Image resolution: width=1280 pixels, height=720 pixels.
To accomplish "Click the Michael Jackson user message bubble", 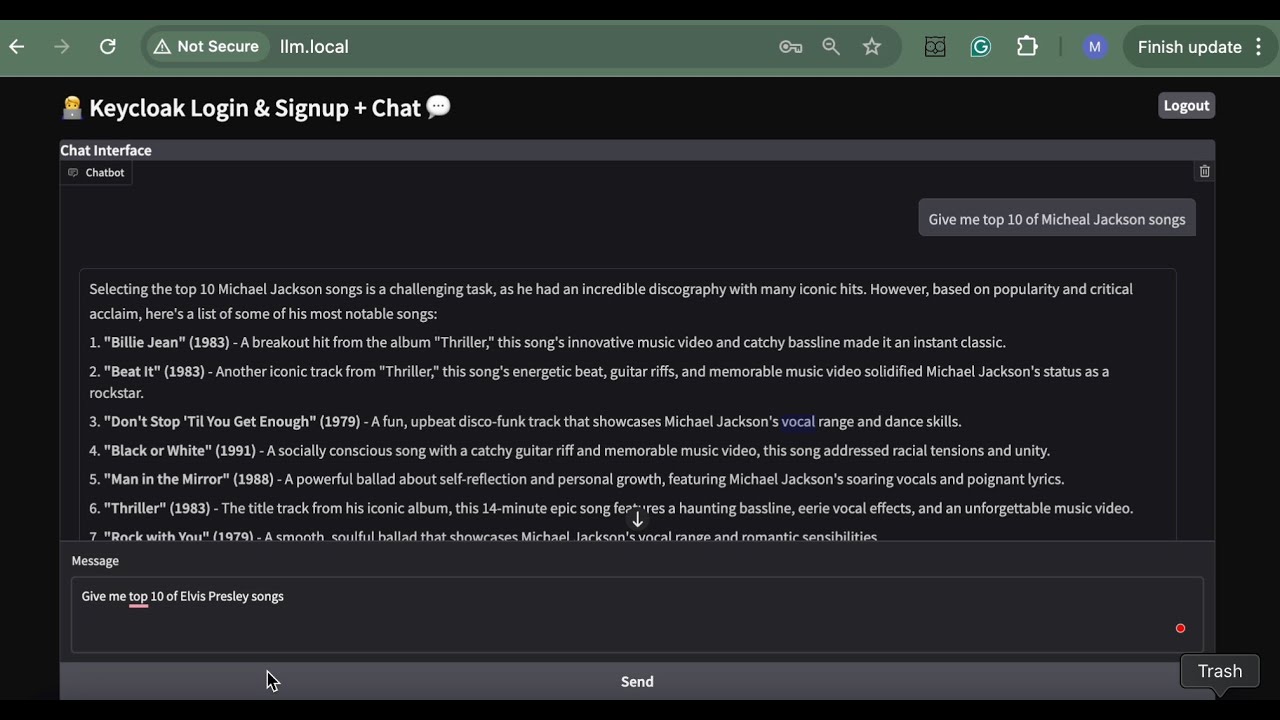I will 1057,219.
